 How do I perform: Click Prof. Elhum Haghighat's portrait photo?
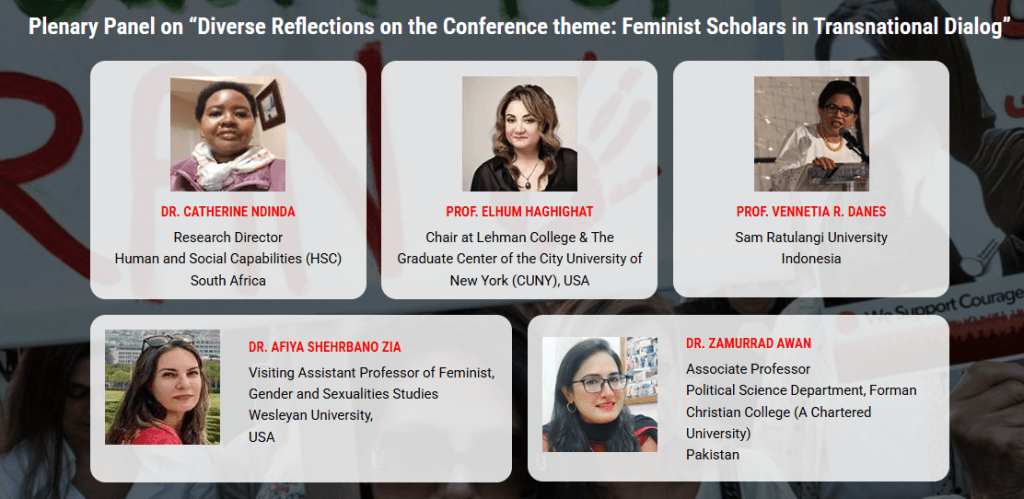519,134
